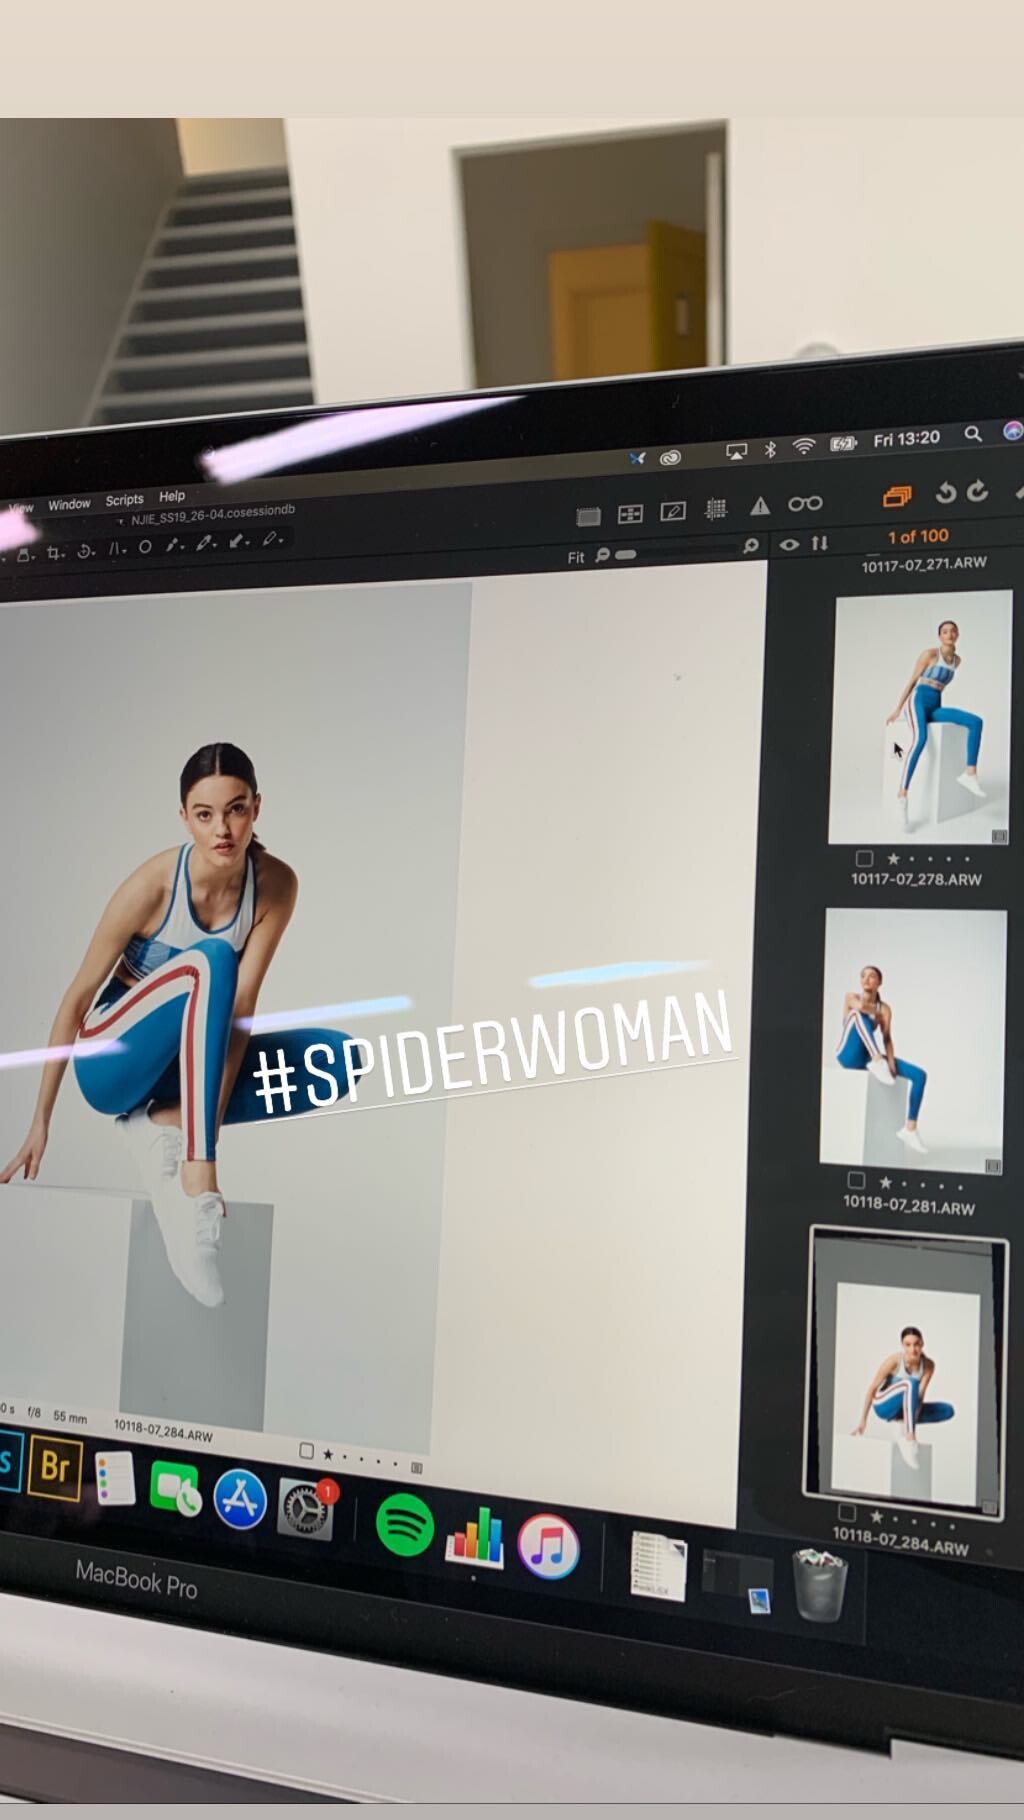Set one star rating on 10118-07_281.ARW
1024x1820 pixels.
[x=885, y=1182]
